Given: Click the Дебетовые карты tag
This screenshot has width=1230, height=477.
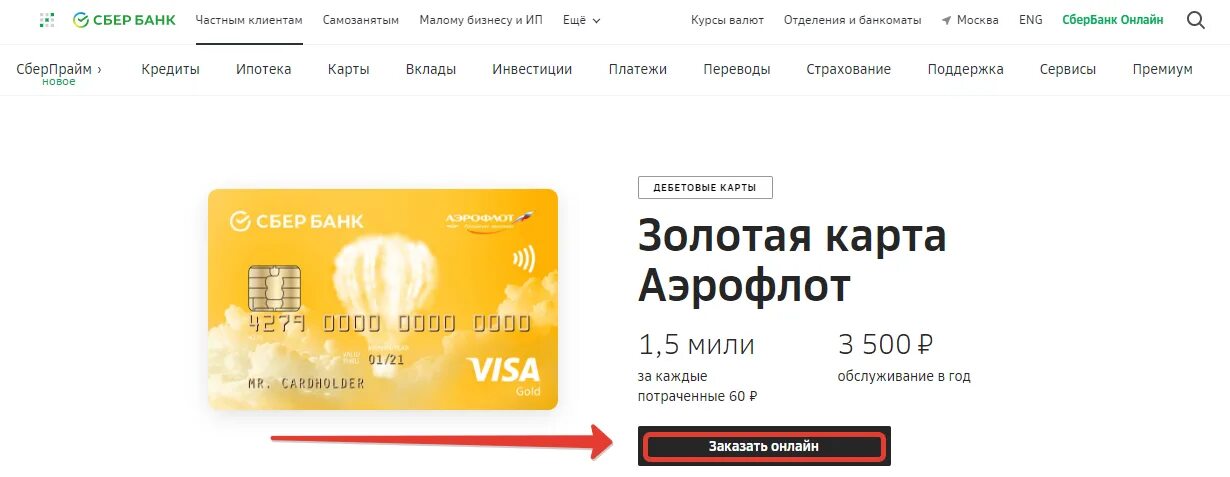Looking at the screenshot, I should 705,187.
